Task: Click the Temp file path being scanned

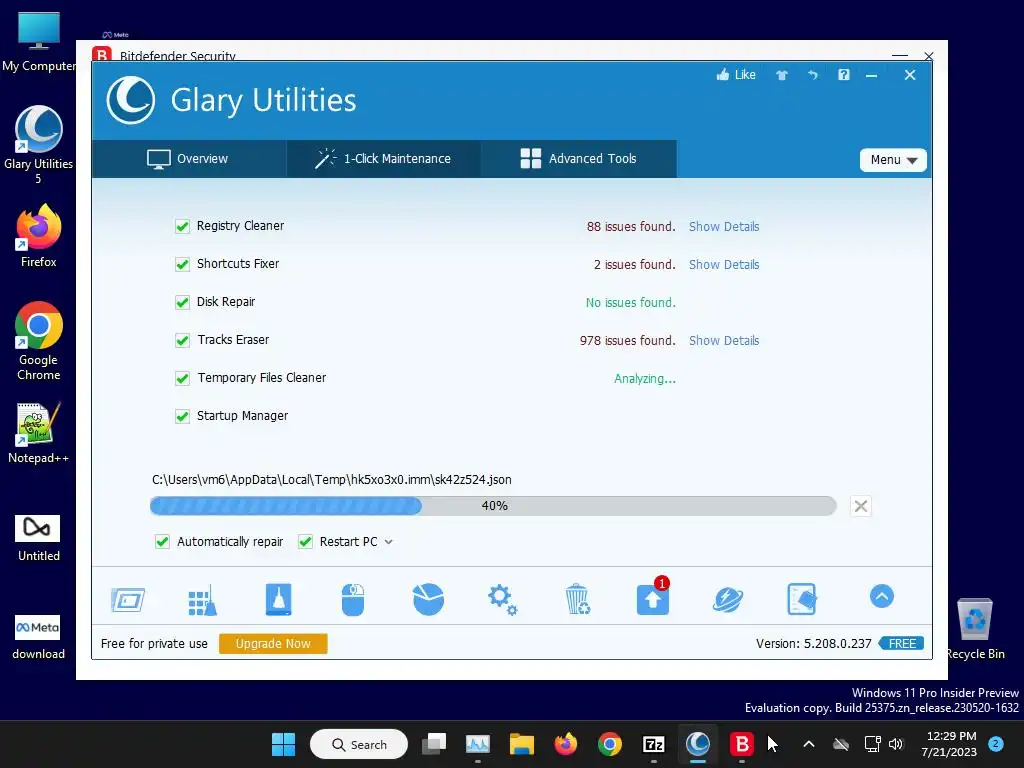Action: tap(332, 479)
